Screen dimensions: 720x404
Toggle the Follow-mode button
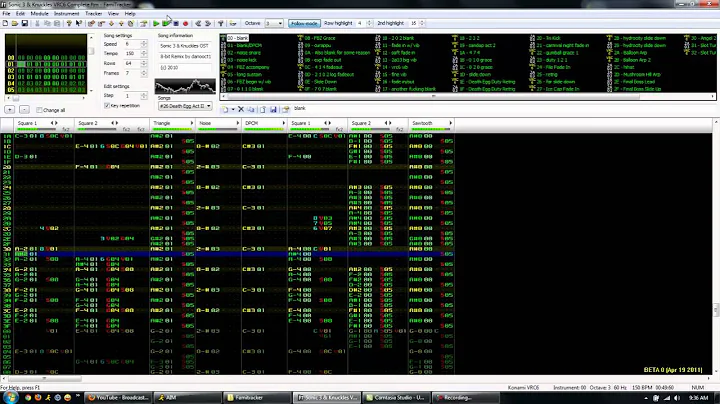pos(304,23)
